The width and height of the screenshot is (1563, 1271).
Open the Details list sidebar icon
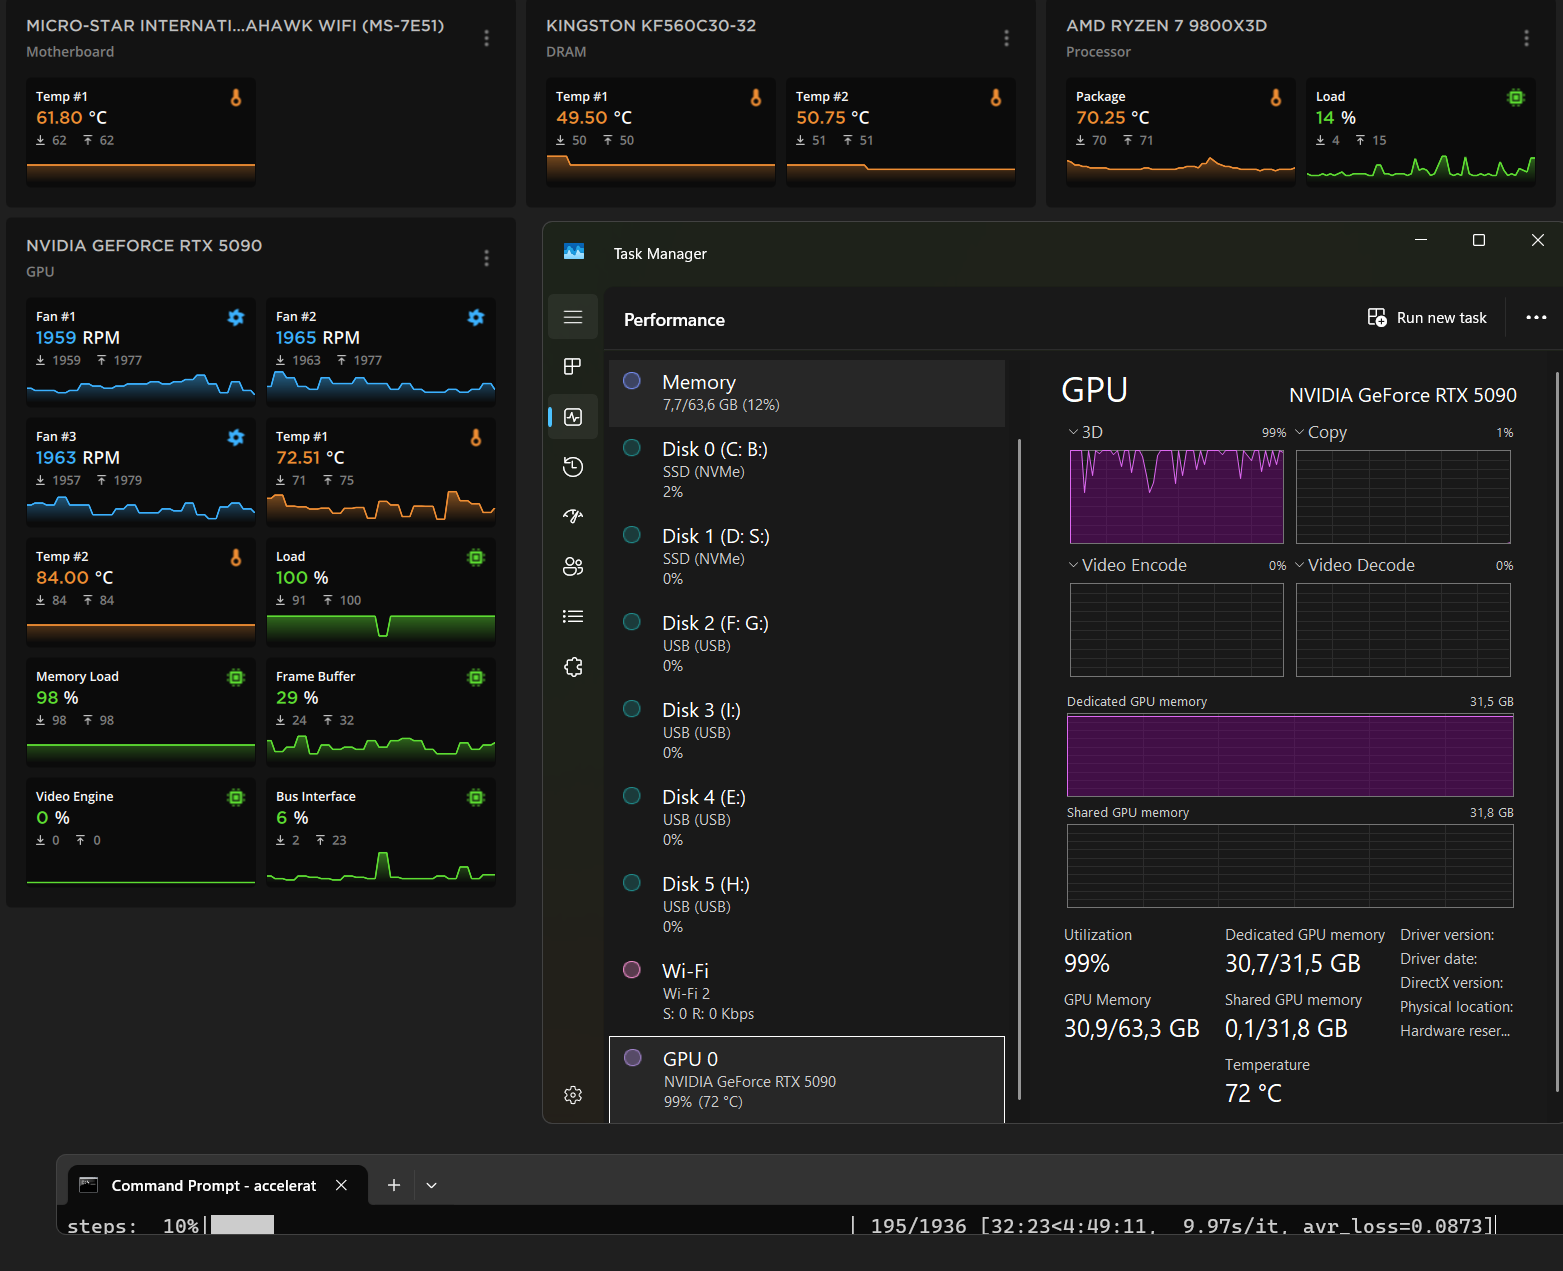click(573, 616)
